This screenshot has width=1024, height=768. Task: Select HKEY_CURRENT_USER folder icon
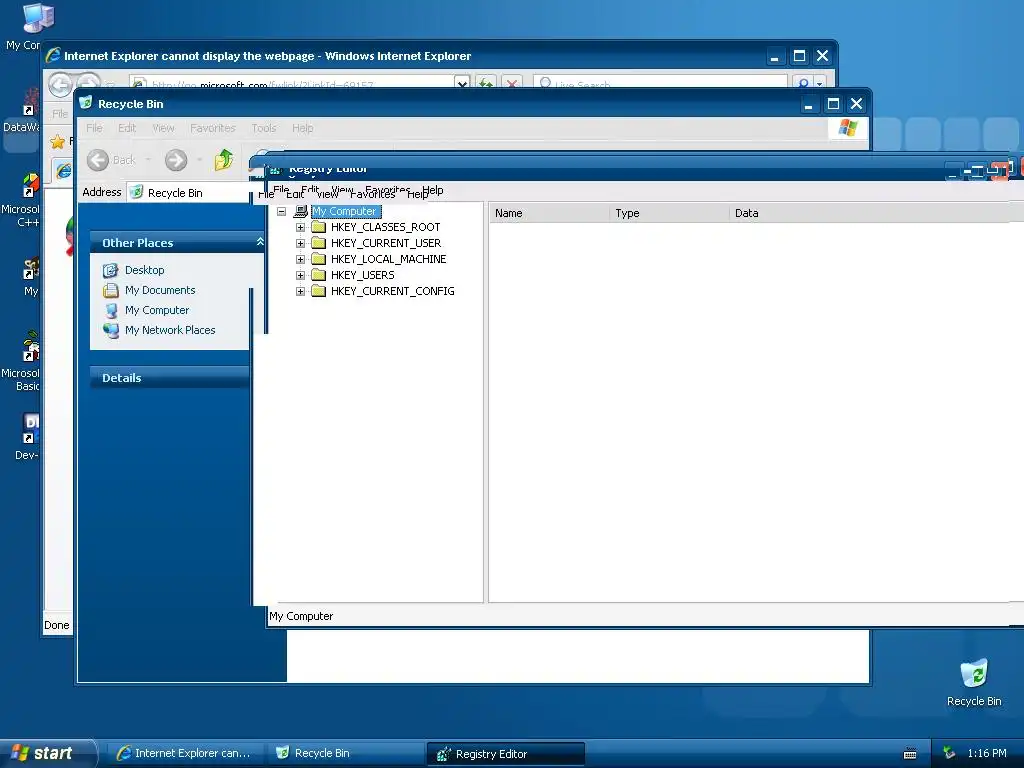pos(319,243)
